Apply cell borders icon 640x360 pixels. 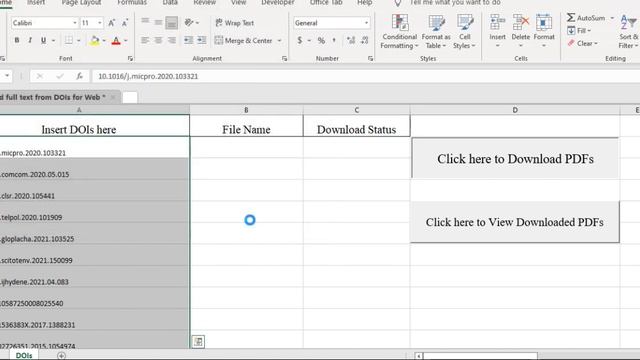(69, 40)
